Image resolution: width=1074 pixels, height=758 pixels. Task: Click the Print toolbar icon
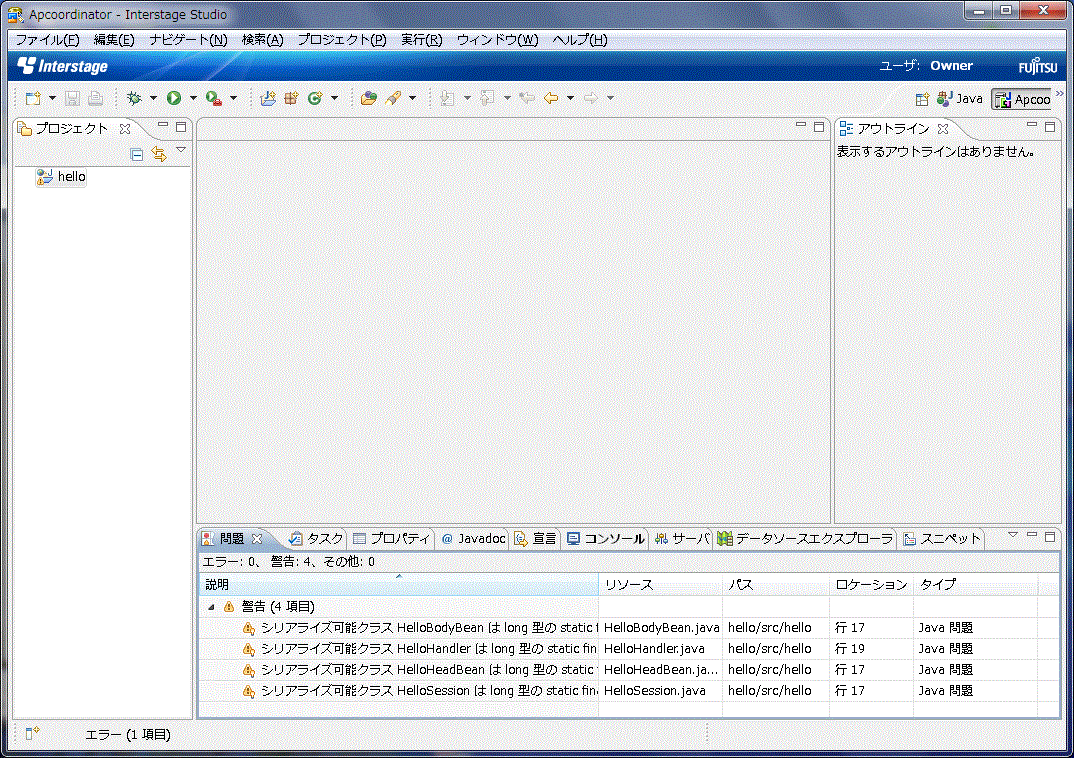click(x=95, y=99)
